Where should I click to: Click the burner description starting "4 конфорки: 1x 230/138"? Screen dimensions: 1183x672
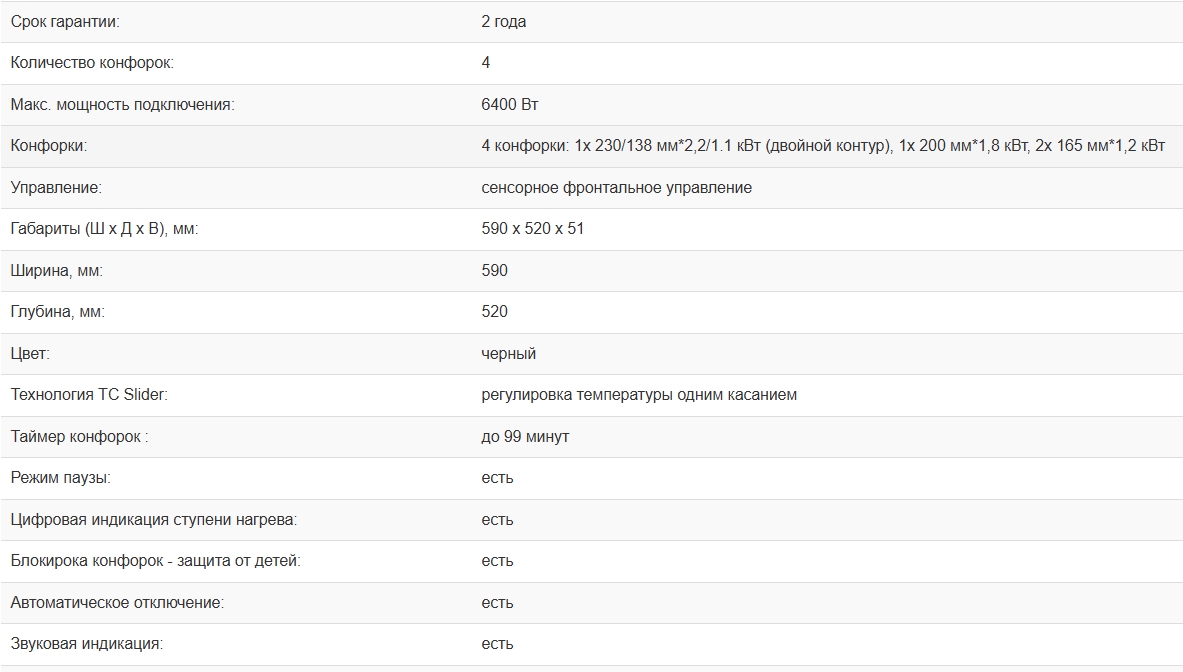(x=822, y=146)
